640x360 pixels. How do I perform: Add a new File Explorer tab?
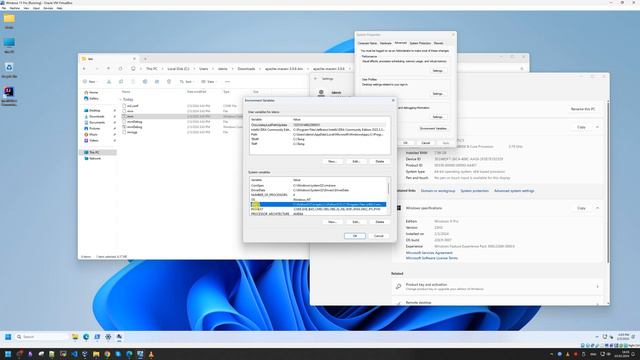click(145, 59)
